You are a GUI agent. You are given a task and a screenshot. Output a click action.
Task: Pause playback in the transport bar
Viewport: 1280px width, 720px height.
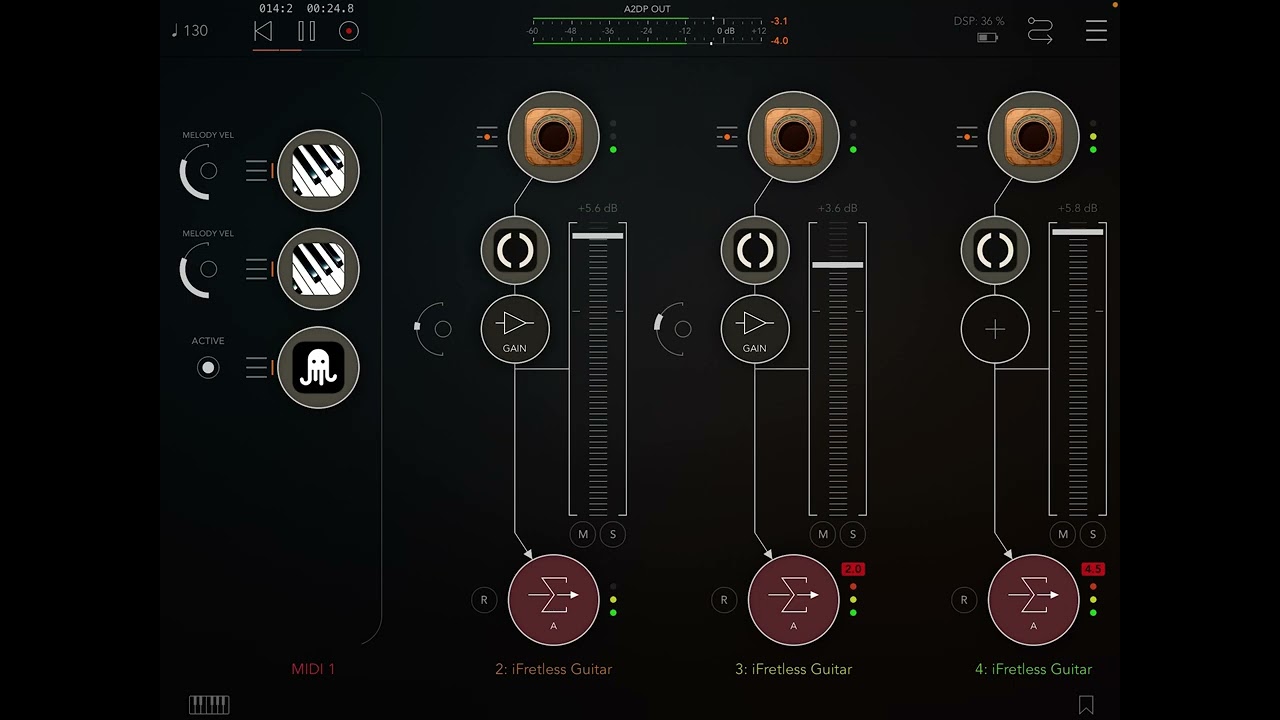coord(306,31)
